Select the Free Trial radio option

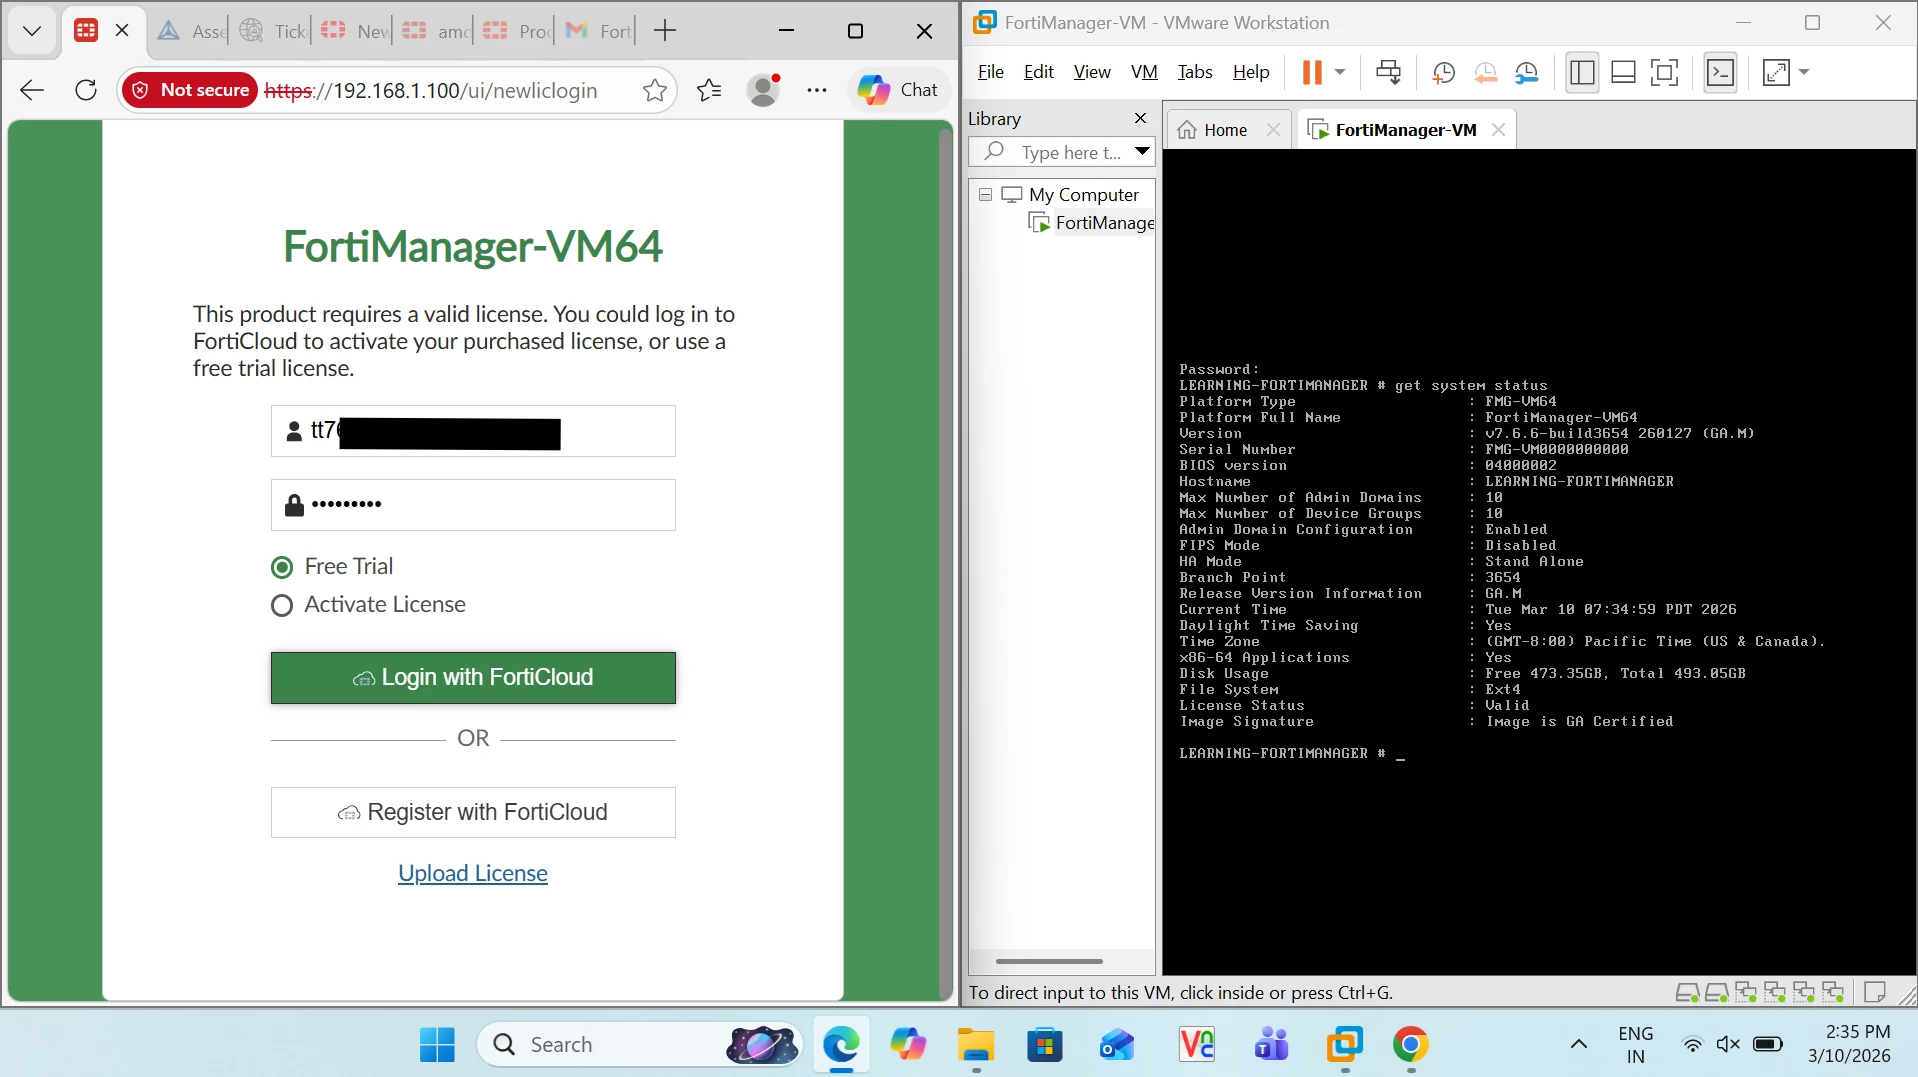[282, 567]
